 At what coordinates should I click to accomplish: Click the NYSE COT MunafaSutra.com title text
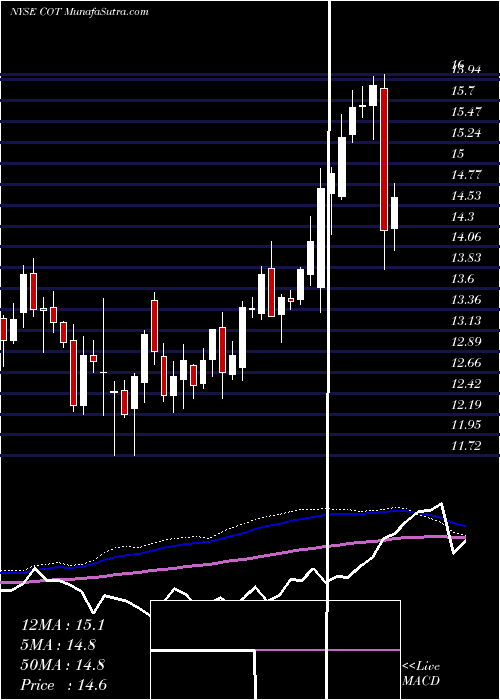pyautogui.click(x=79, y=12)
